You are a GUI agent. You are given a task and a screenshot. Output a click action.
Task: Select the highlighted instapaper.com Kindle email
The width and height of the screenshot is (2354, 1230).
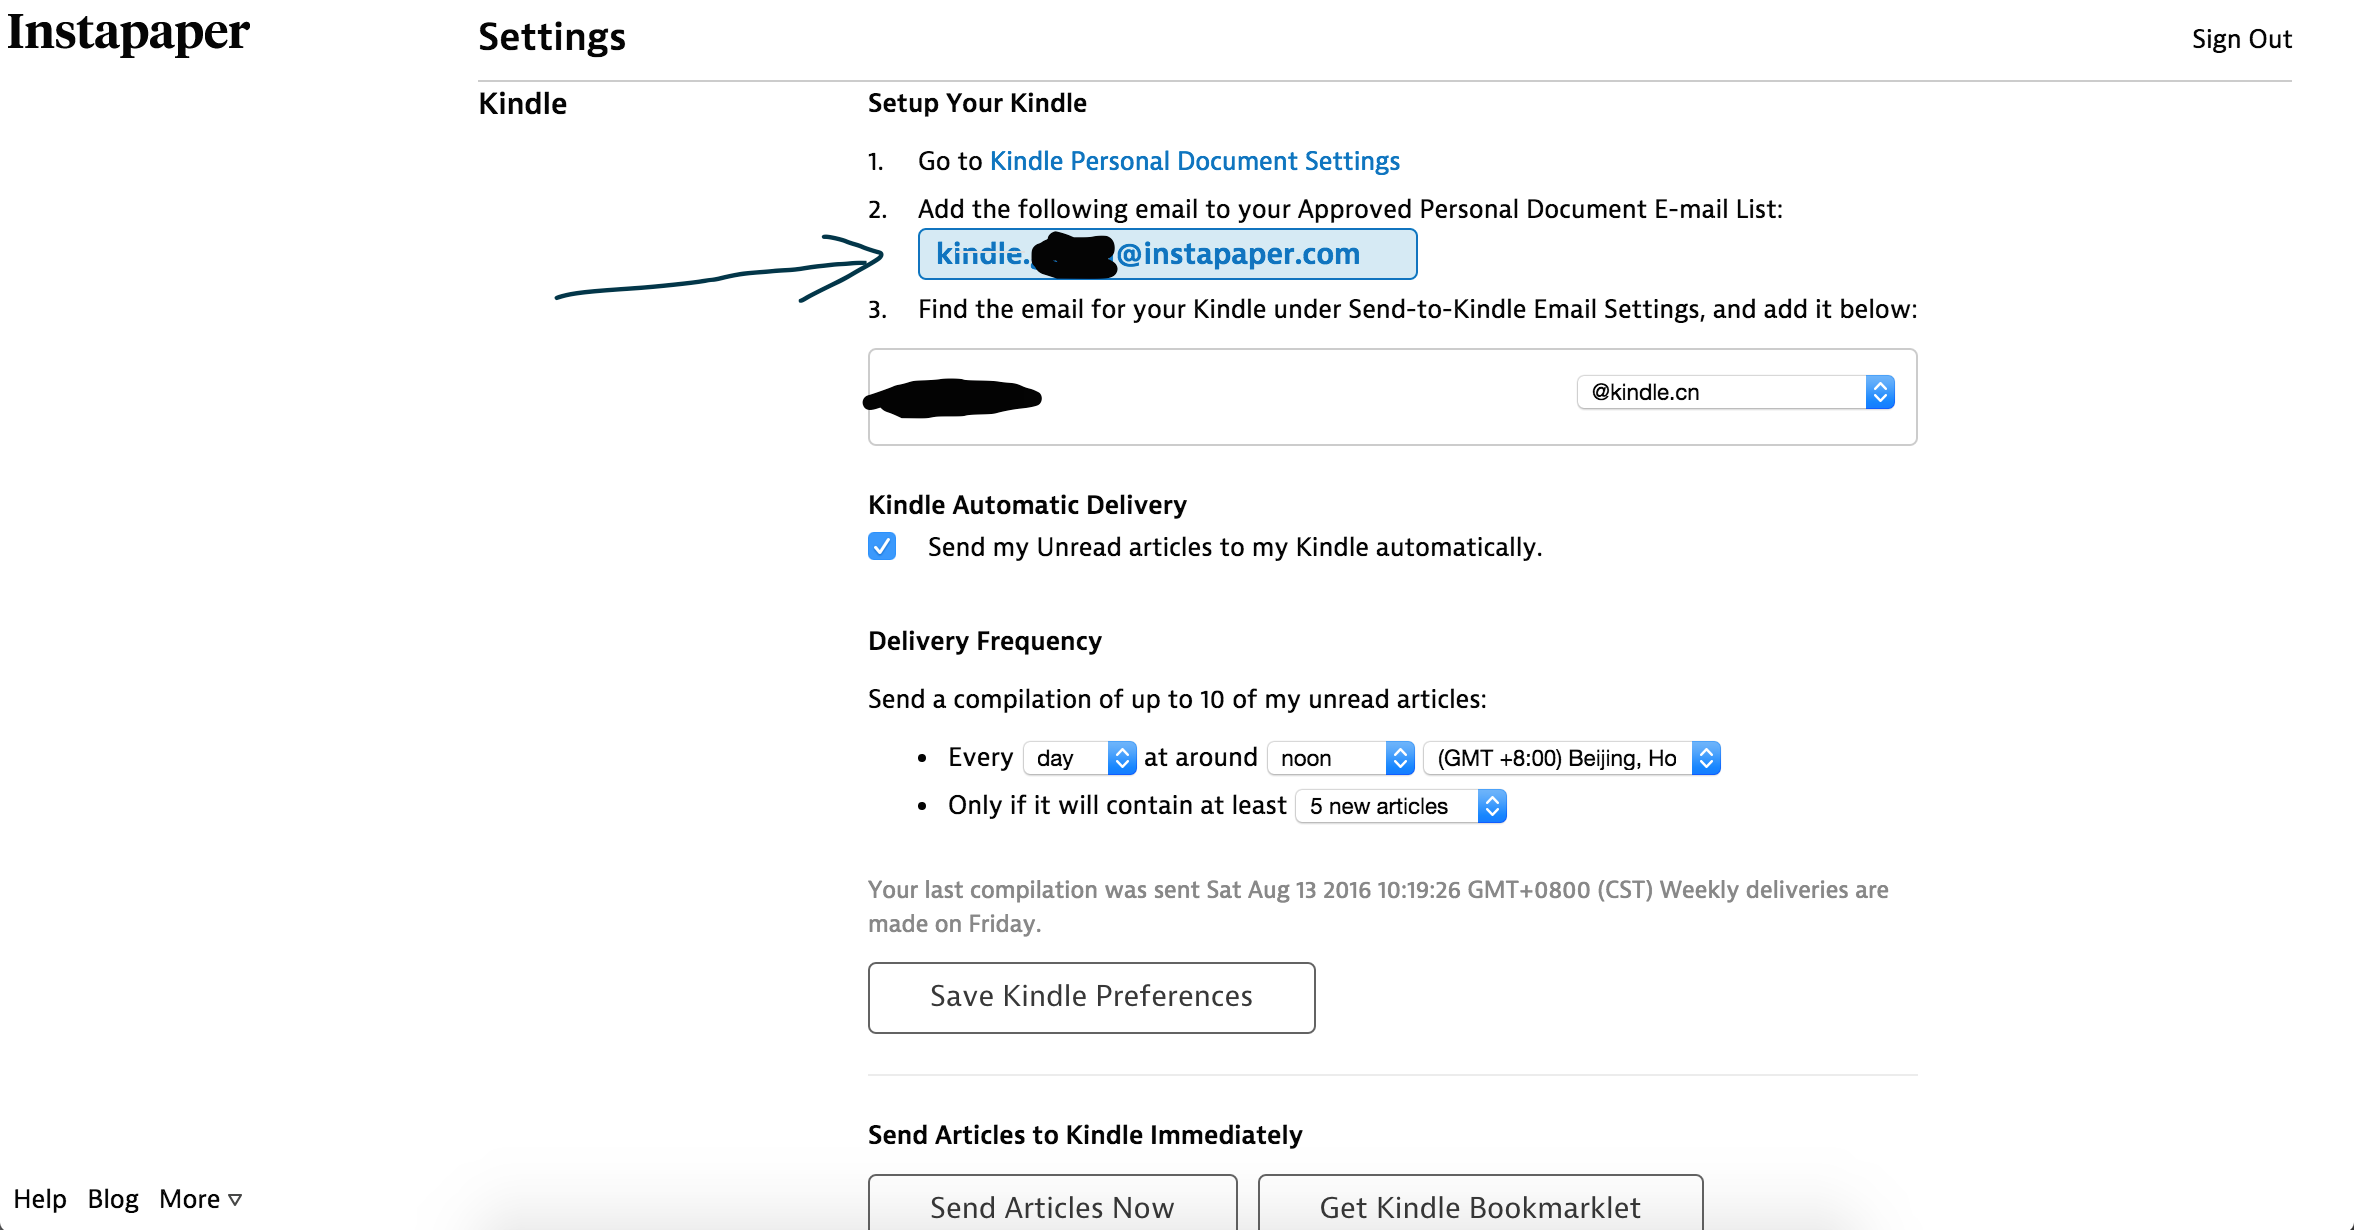point(1166,253)
